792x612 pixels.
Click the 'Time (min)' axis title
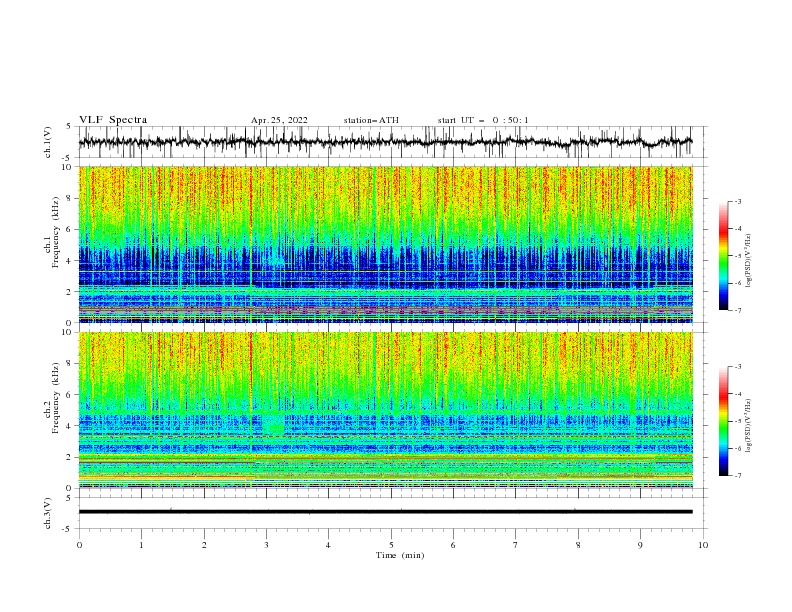(400, 555)
